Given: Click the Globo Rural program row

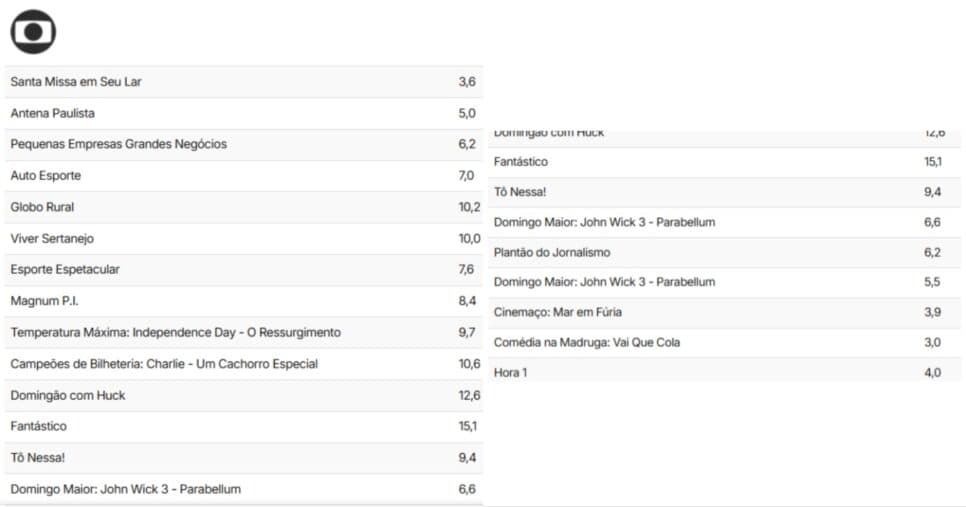Looking at the screenshot, I should (244, 207).
